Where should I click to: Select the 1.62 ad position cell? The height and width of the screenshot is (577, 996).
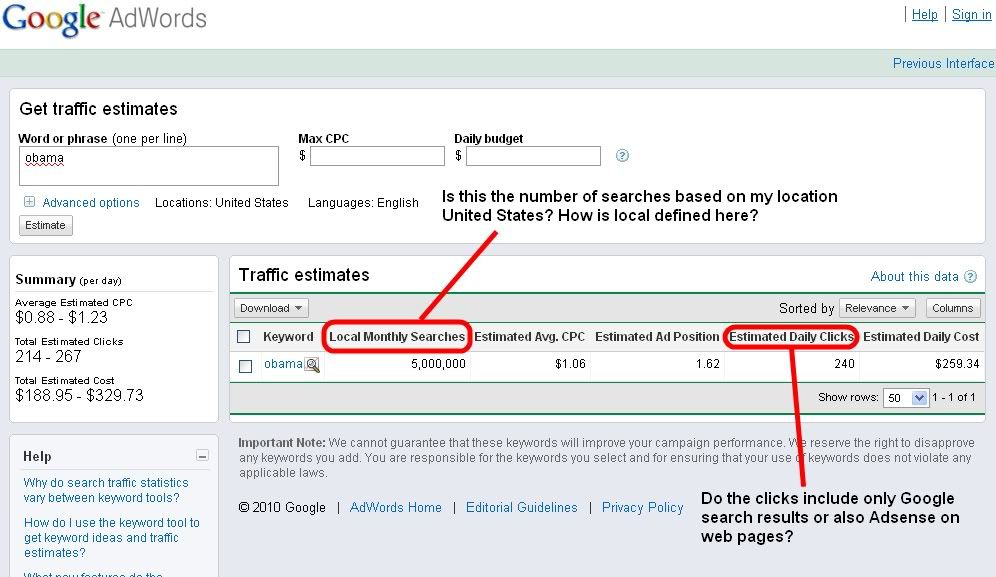[x=708, y=364]
